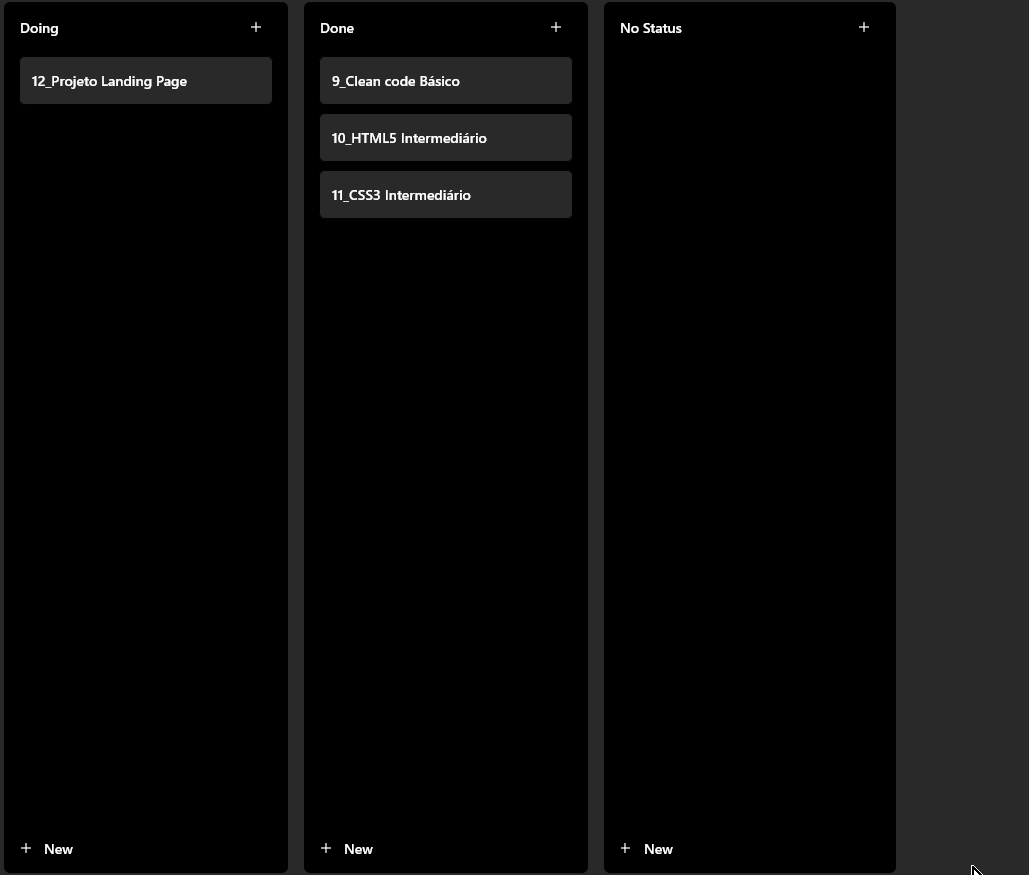Screen dimensions: 1029x875
Task: Select the Doing column header
Action: coord(39,28)
